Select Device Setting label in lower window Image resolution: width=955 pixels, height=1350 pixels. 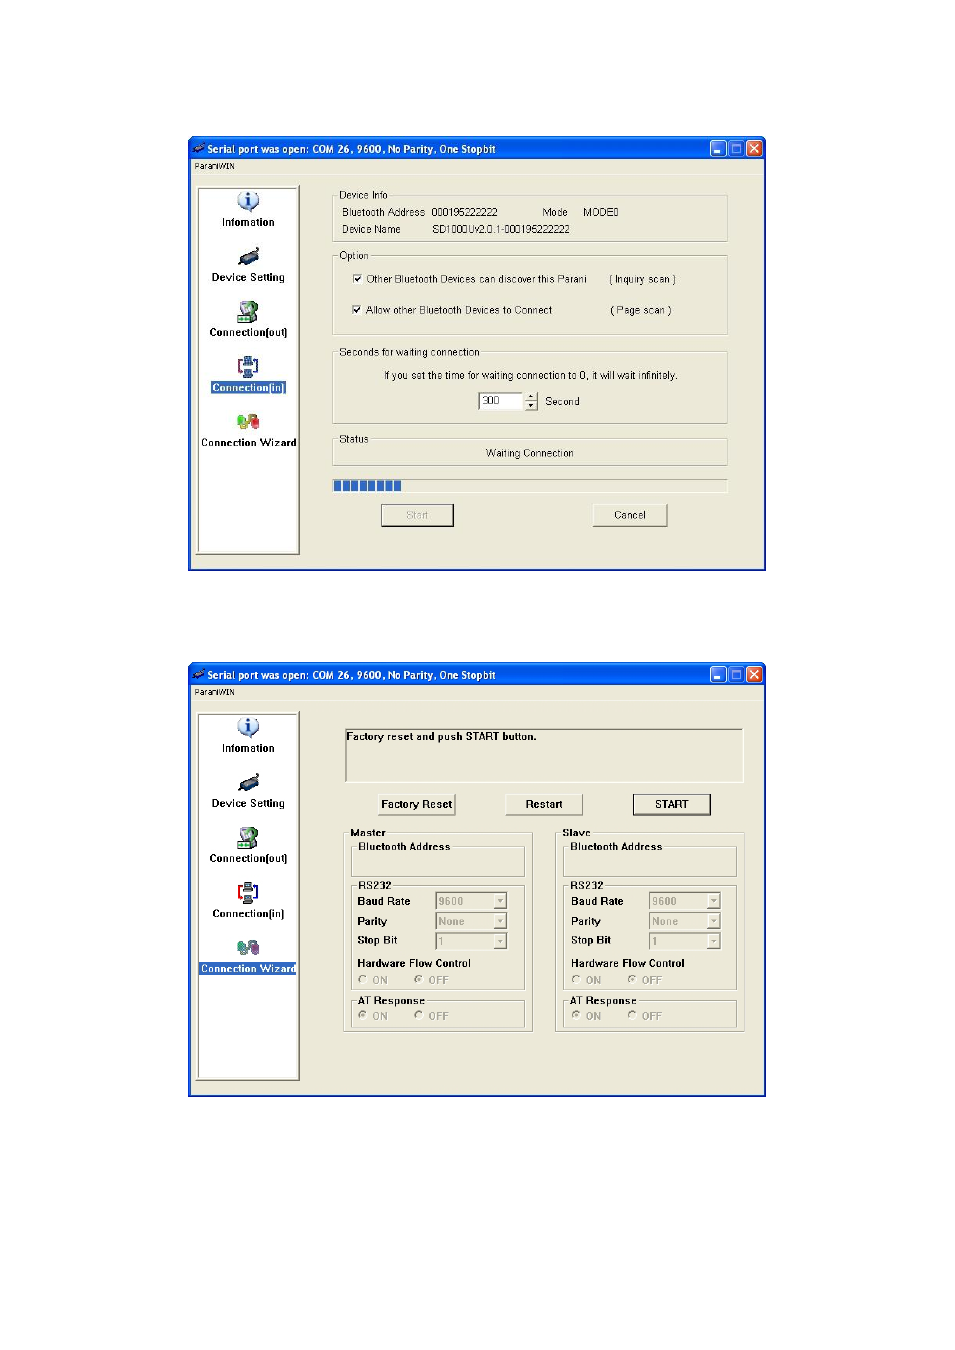click(x=248, y=803)
